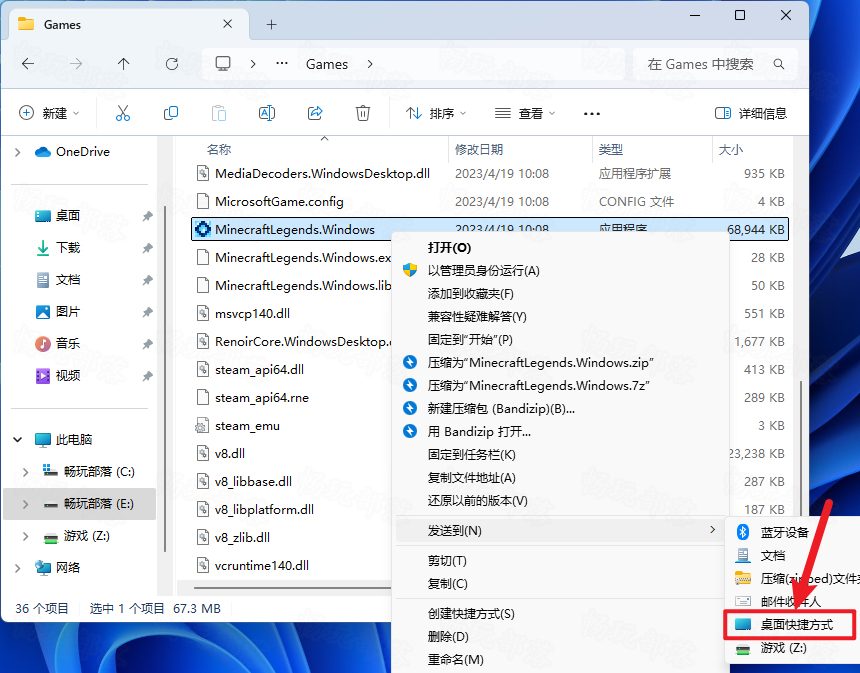The width and height of the screenshot is (860, 673).
Task: Choose 固定到"开始"(P)
Action: (x=562, y=340)
